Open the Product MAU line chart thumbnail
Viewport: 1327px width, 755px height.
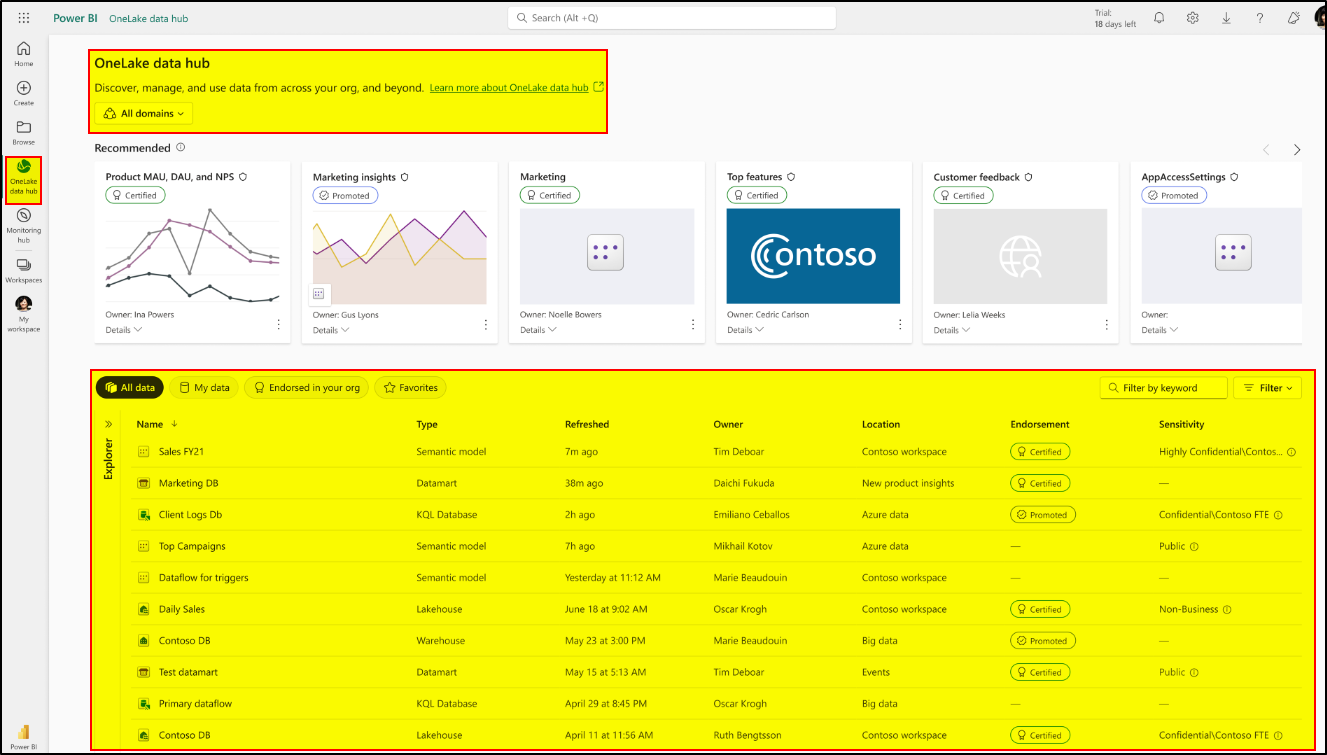coord(192,256)
